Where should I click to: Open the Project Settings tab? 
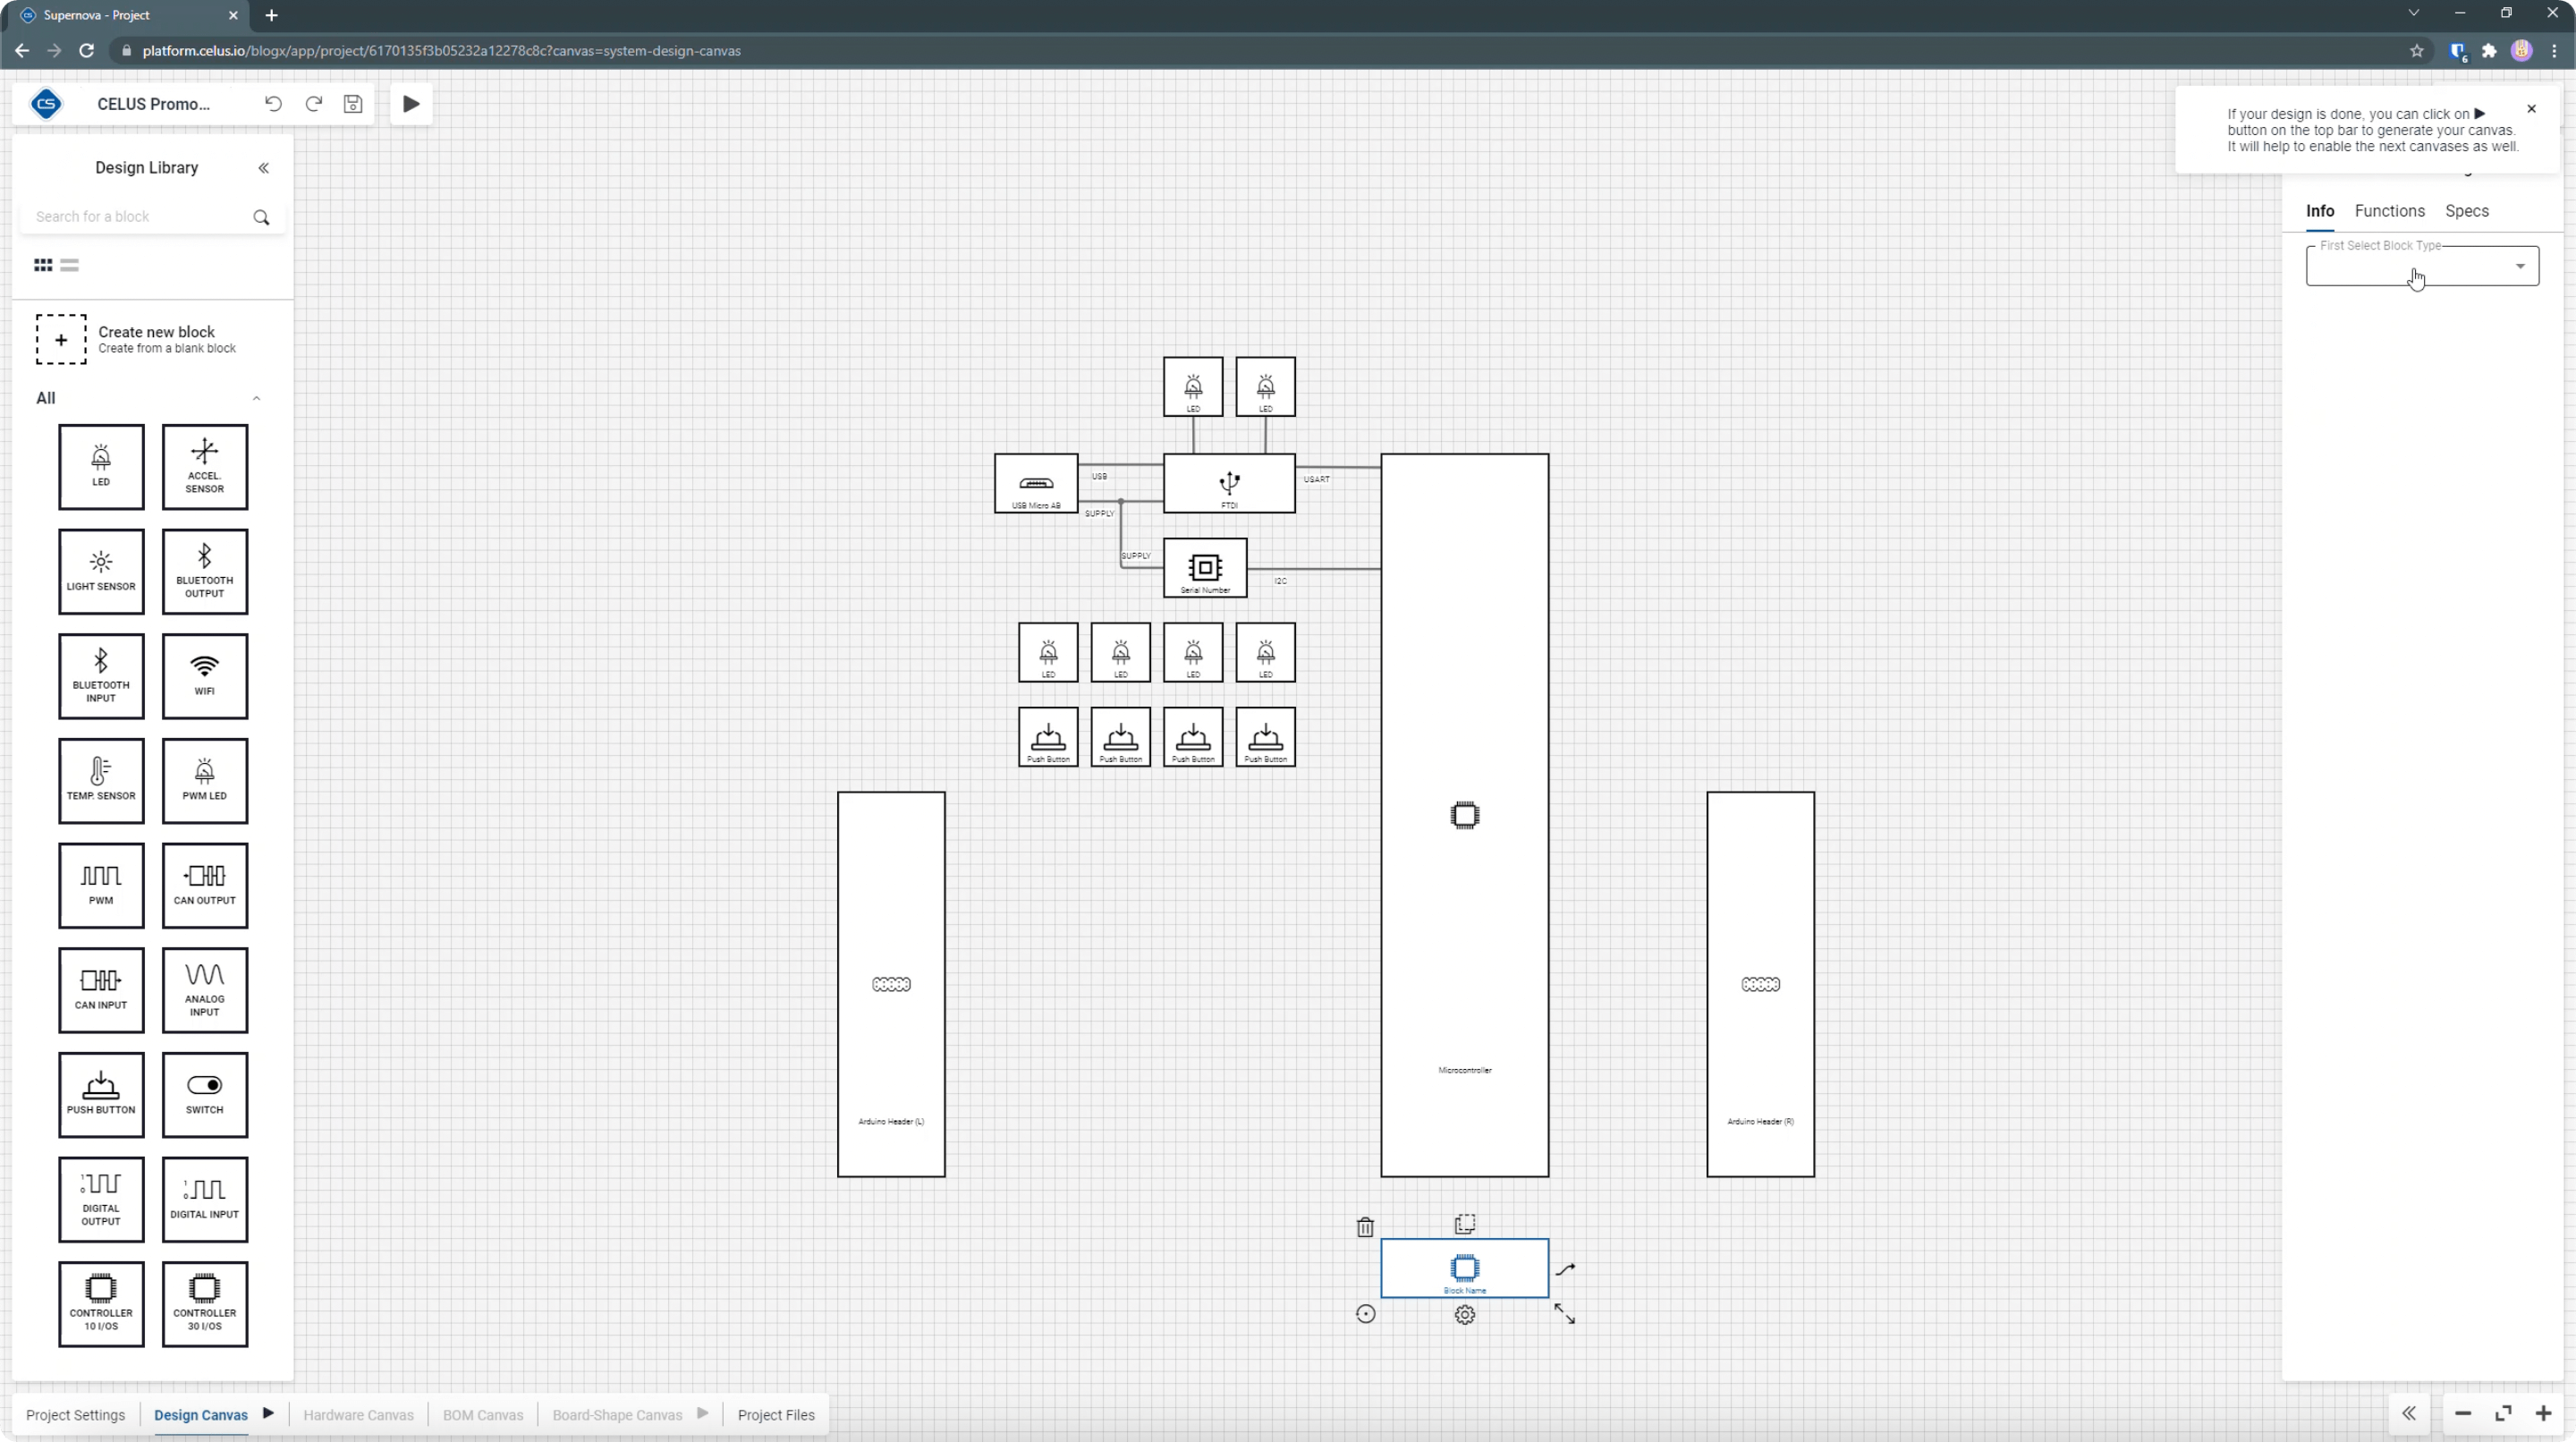76,1415
